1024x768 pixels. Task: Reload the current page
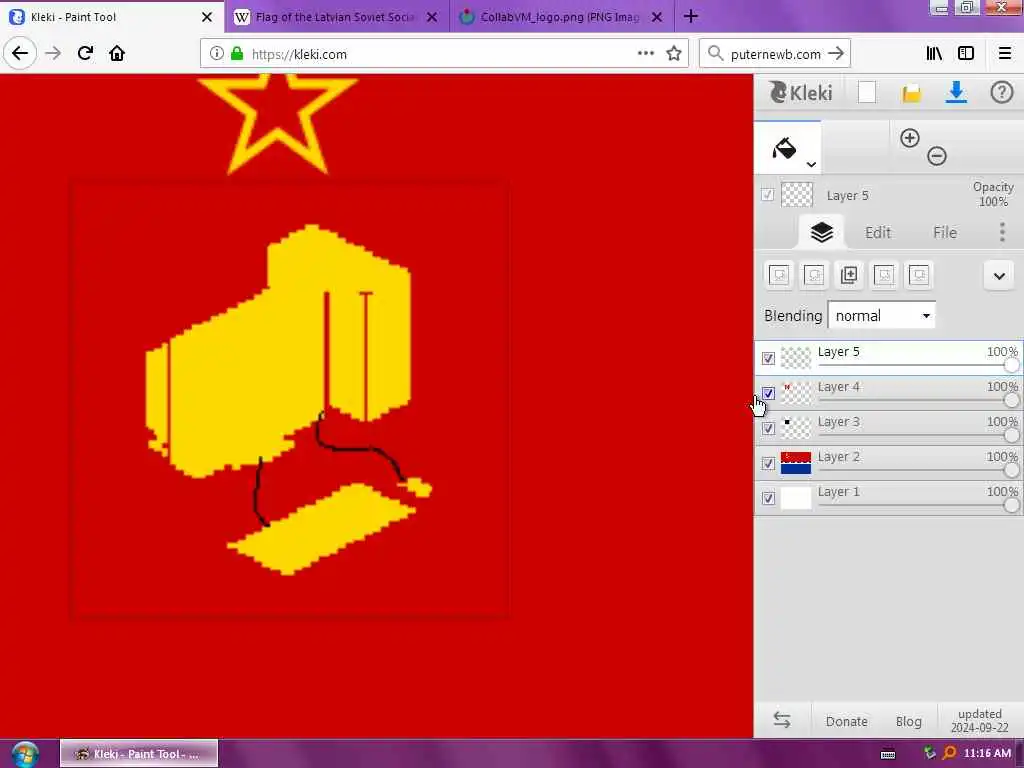(x=85, y=53)
